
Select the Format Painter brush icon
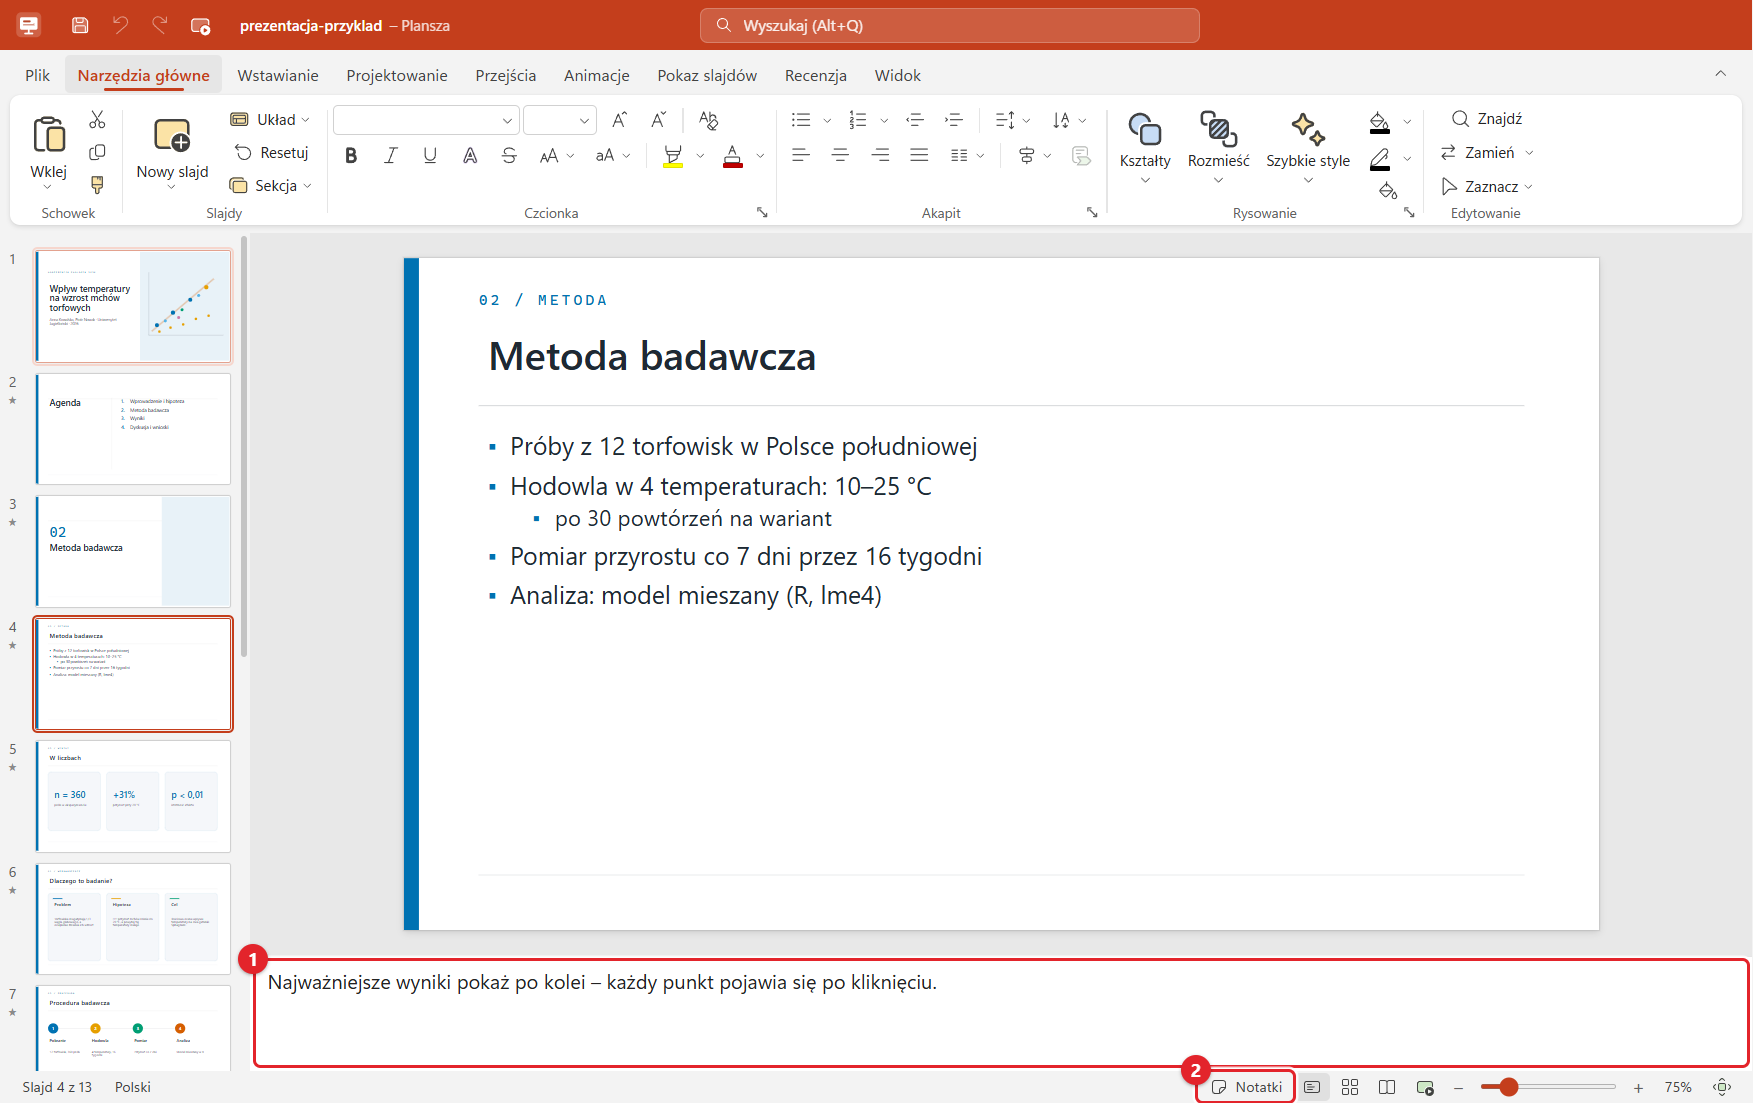pos(97,185)
